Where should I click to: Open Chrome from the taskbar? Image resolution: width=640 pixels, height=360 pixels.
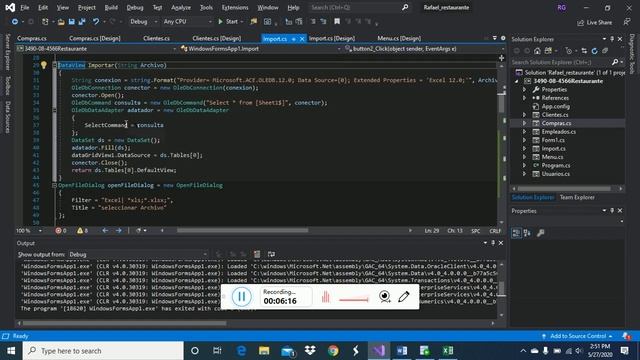[x=333, y=351]
